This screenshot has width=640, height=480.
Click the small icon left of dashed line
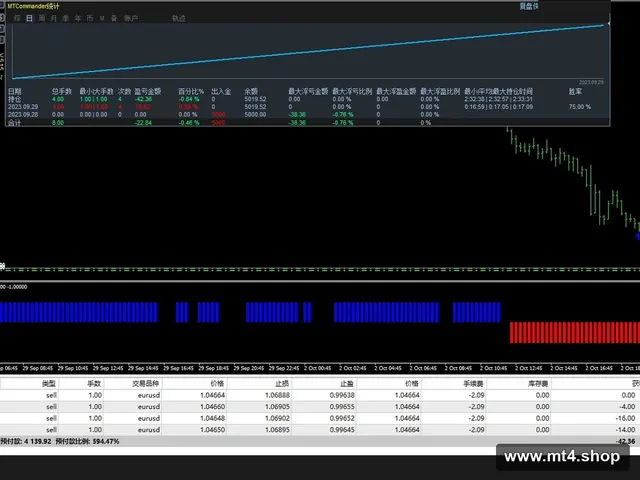(2, 267)
